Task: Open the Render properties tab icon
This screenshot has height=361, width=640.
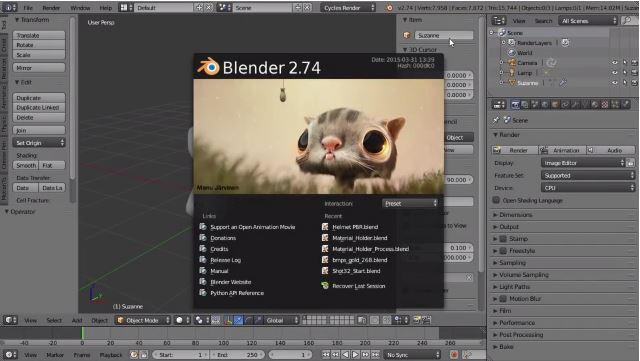Action: (516, 105)
